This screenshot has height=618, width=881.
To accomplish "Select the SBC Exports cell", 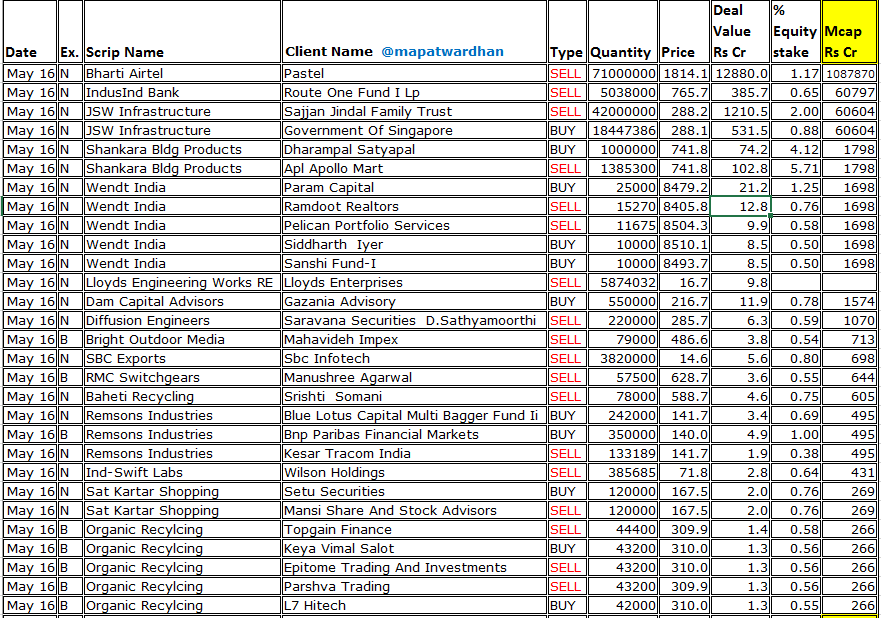I will (182, 359).
